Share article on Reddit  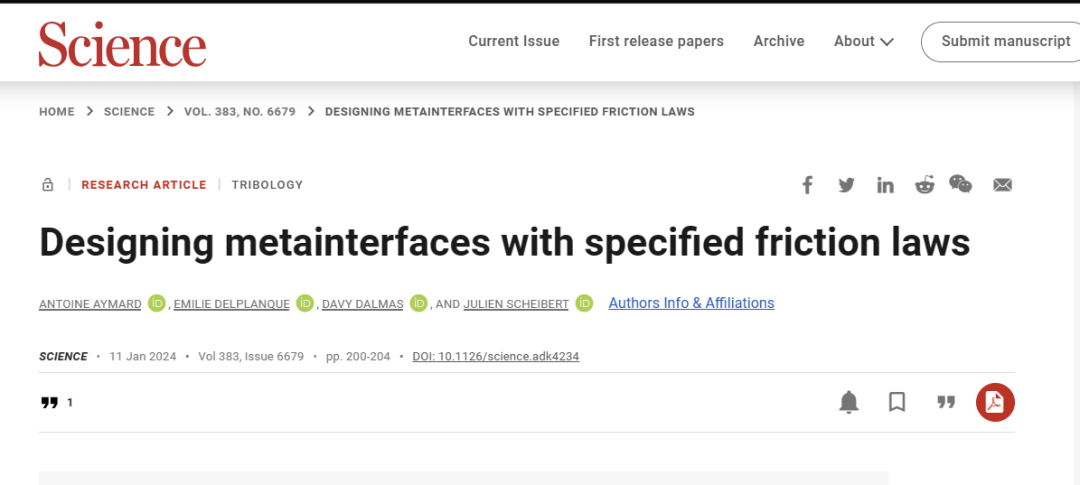pyautogui.click(x=924, y=185)
